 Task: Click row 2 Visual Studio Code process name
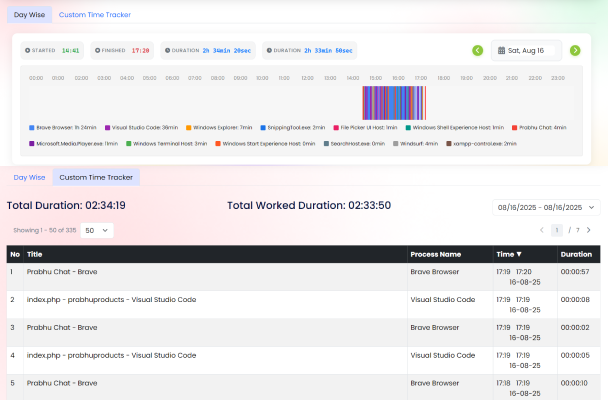tap(443, 300)
